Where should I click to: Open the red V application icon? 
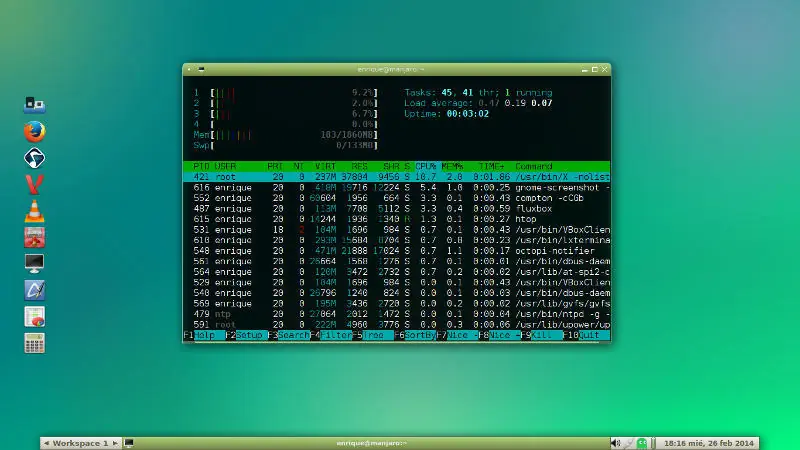pos(35,184)
